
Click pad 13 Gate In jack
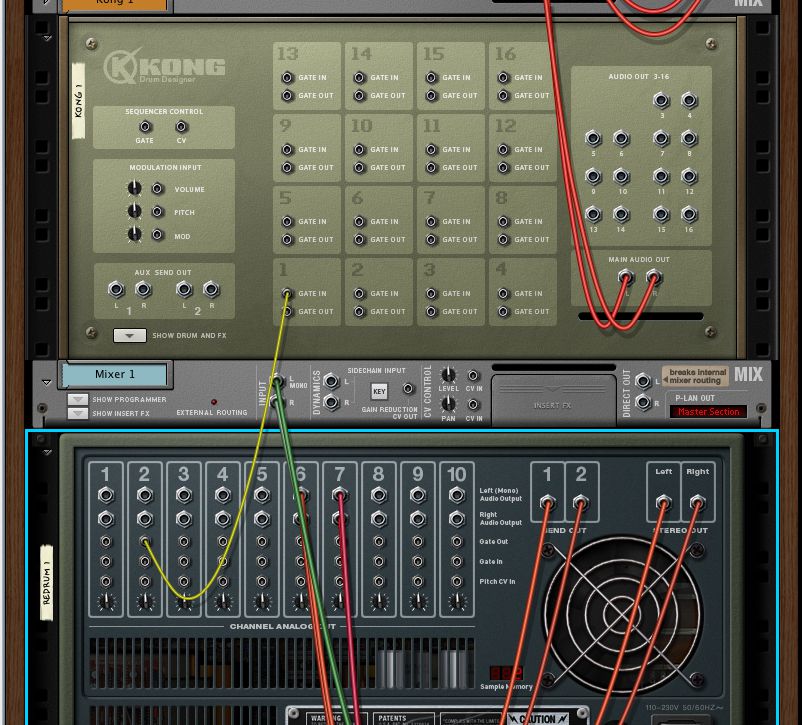287,77
